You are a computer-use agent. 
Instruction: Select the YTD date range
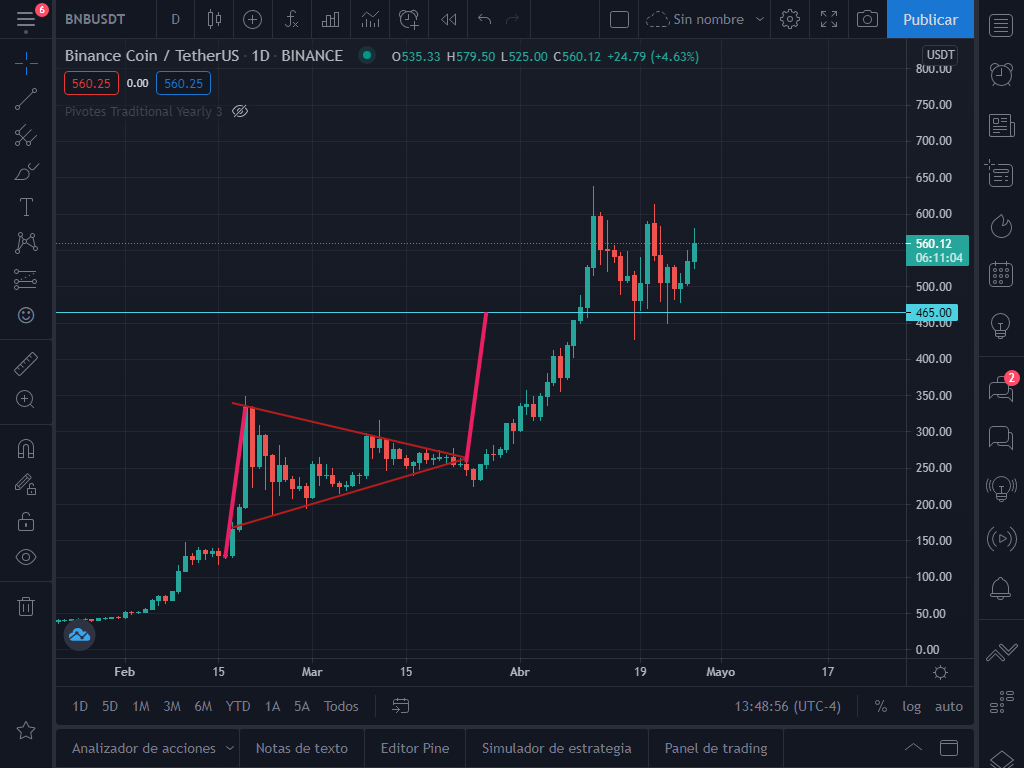point(238,707)
